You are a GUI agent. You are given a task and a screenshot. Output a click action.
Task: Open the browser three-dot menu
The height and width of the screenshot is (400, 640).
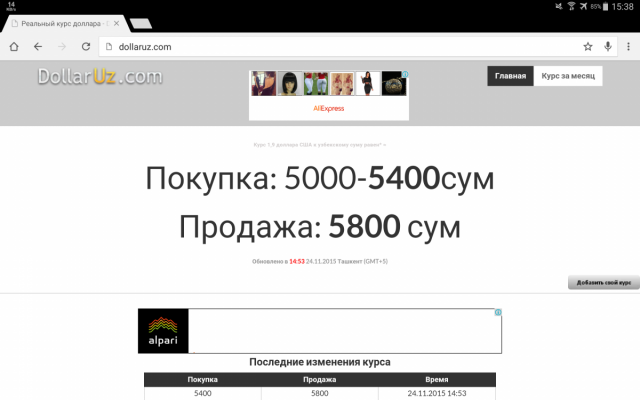(x=628, y=47)
